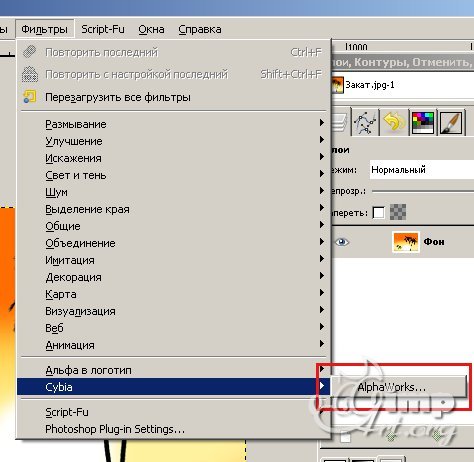
Task: Open the Окна menu
Action: [151, 29]
